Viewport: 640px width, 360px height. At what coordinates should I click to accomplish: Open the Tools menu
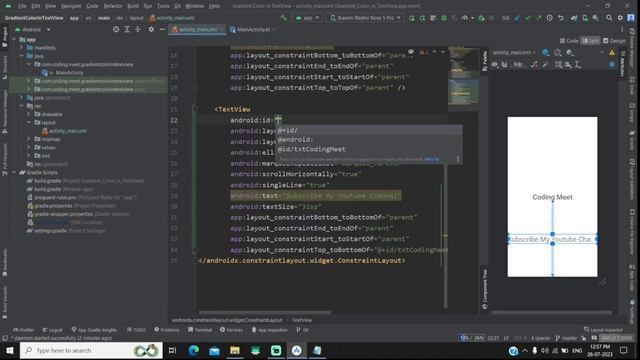(x=163, y=6)
